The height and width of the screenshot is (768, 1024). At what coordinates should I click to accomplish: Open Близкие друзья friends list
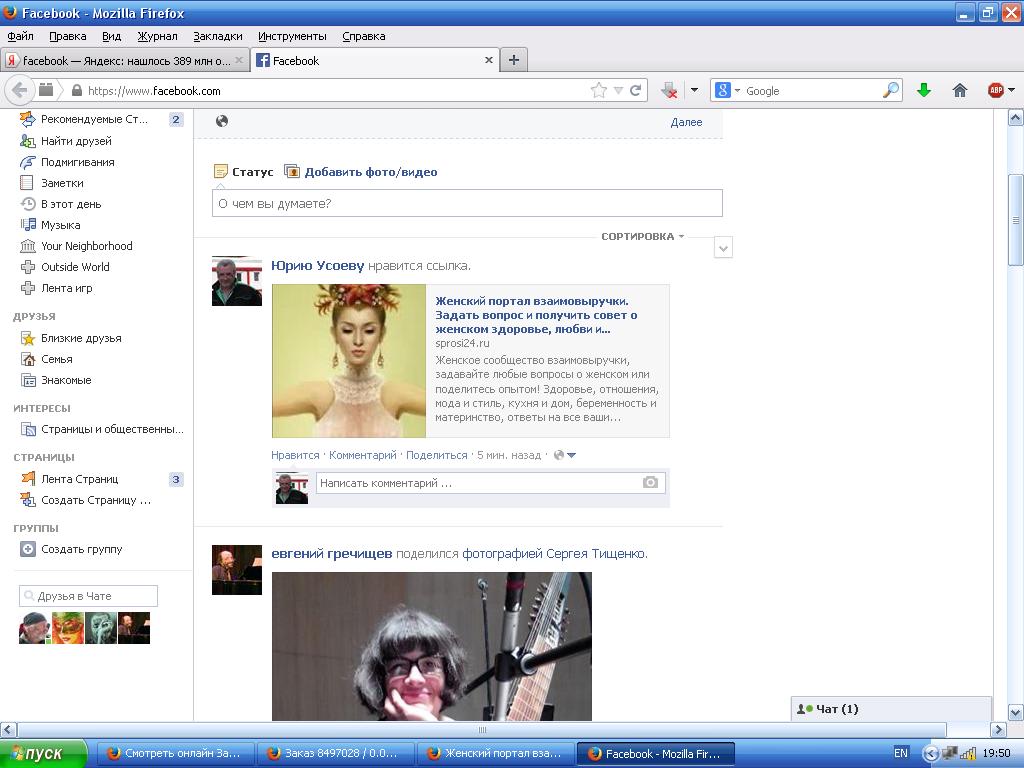click(80, 338)
